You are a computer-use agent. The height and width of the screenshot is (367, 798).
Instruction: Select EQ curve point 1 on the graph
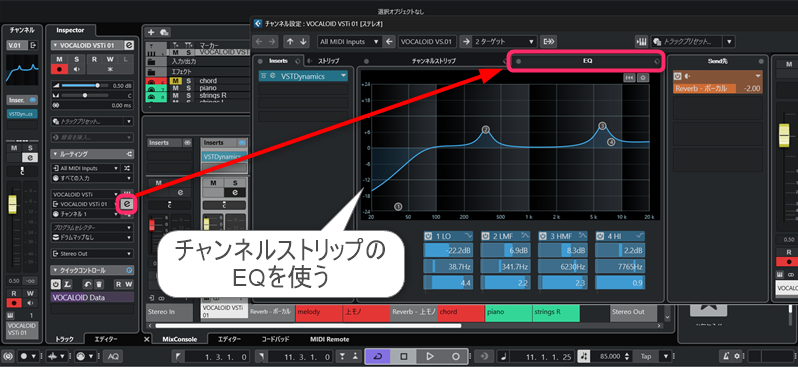[398, 207]
